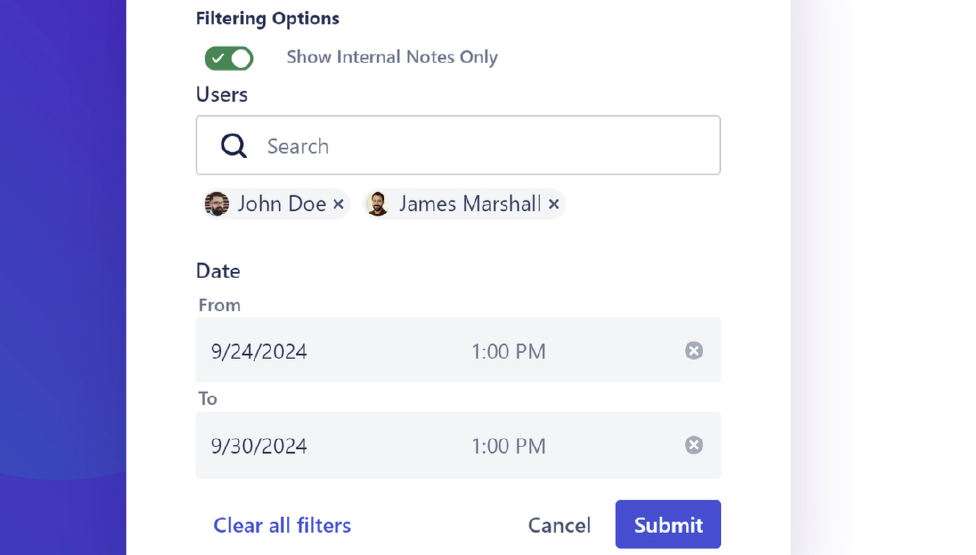Remove John Doe from selected users

(x=339, y=204)
